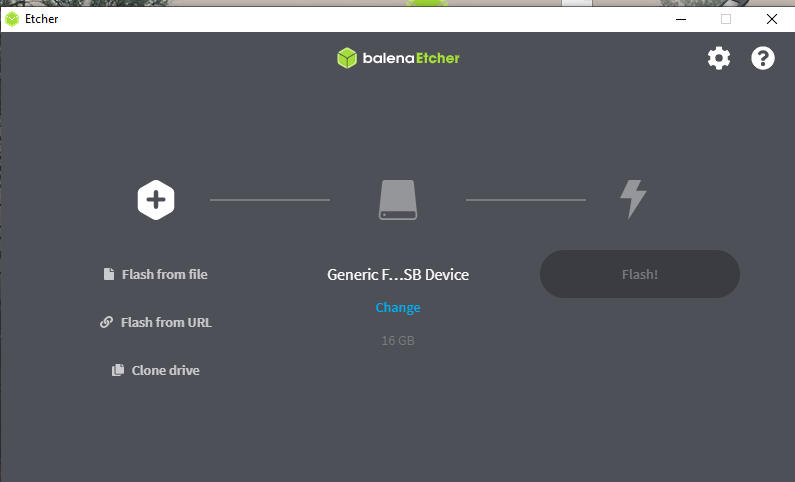795x482 pixels.
Task: Click the hexagon plus image source icon
Action: 156,200
